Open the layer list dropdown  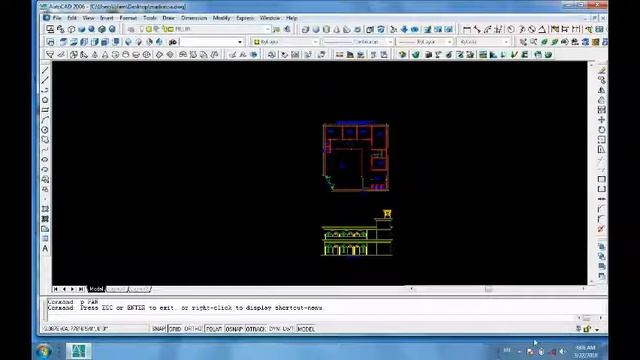pos(268,29)
